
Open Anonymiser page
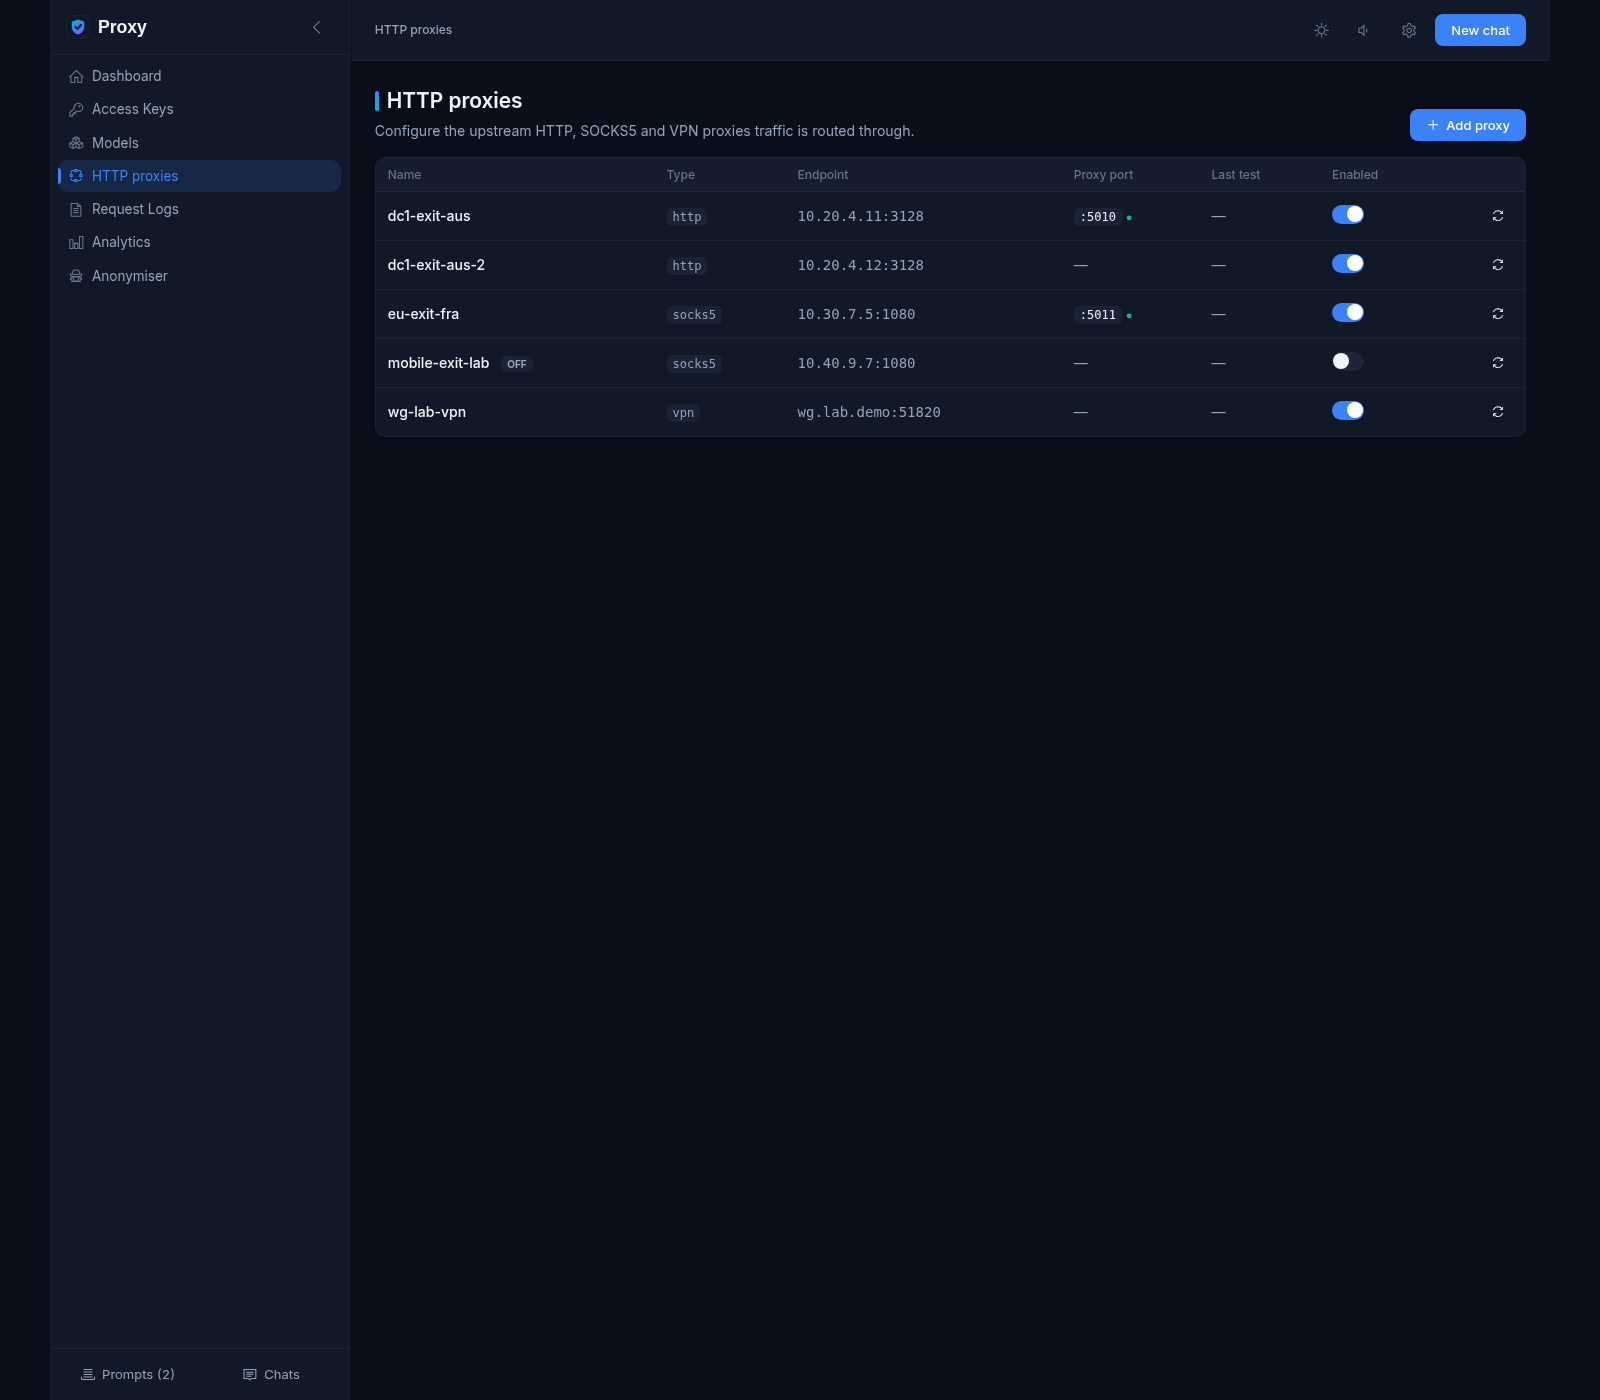click(199, 276)
